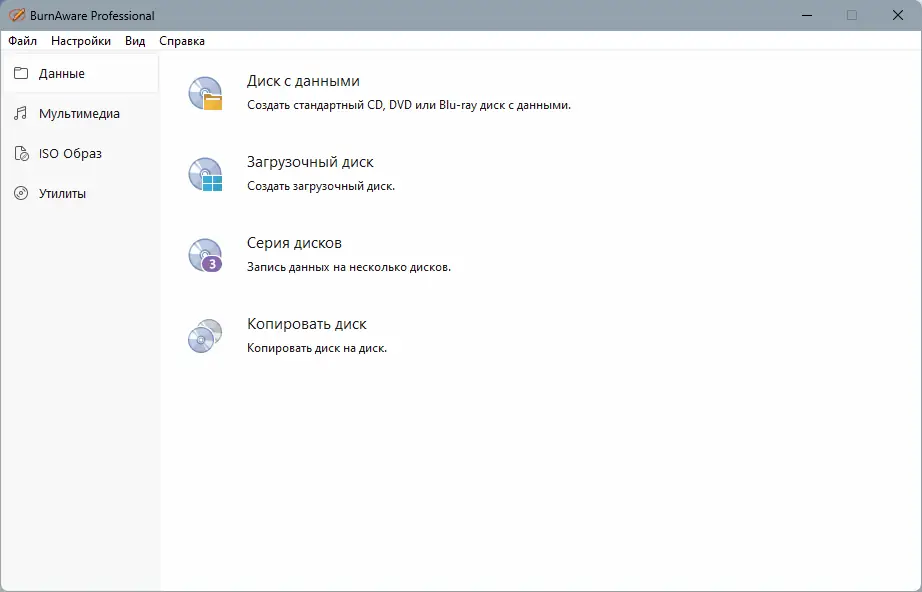Start the Серия дисков tool
Viewport: 922px width, 592px height.
[295, 243]
